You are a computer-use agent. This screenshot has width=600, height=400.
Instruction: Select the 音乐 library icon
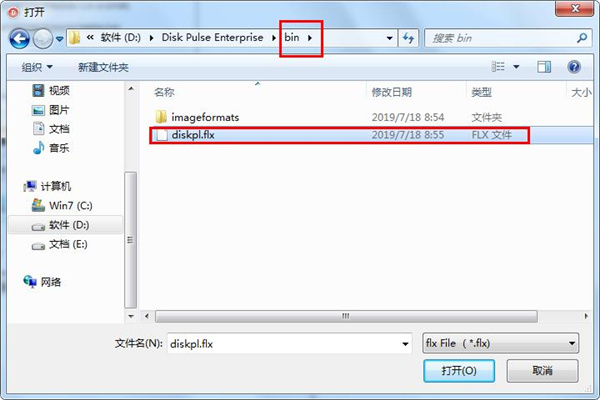click(39, 148)
